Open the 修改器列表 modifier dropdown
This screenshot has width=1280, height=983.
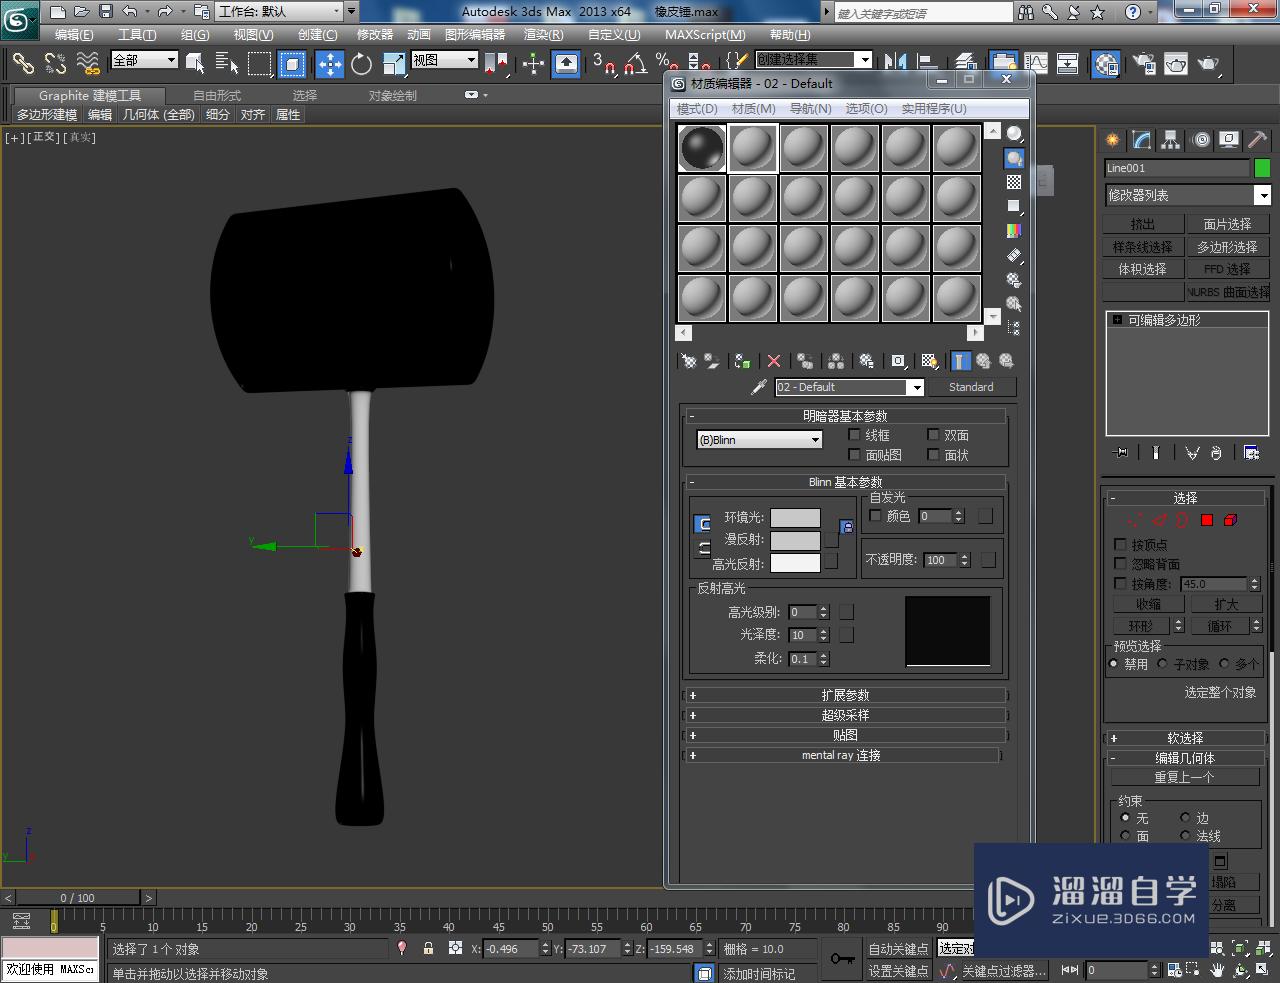tap(1187, 195)
